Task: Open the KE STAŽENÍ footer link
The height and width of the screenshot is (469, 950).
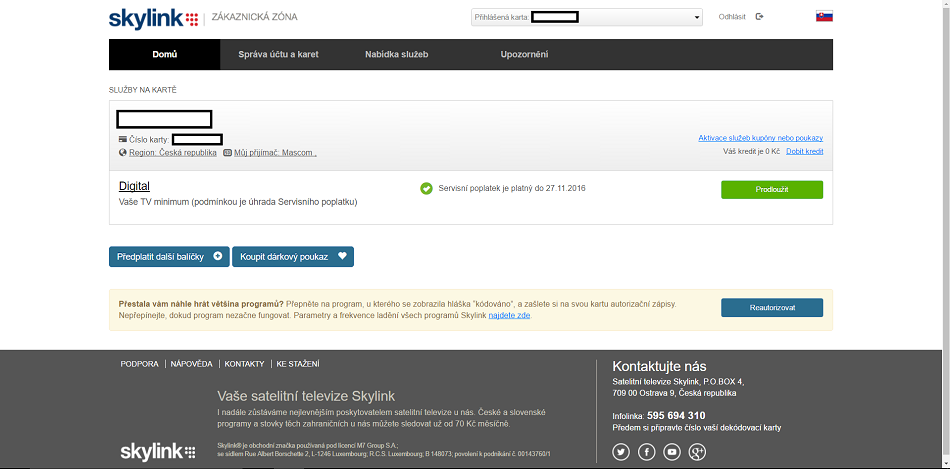Action: (x=298, y=364)
